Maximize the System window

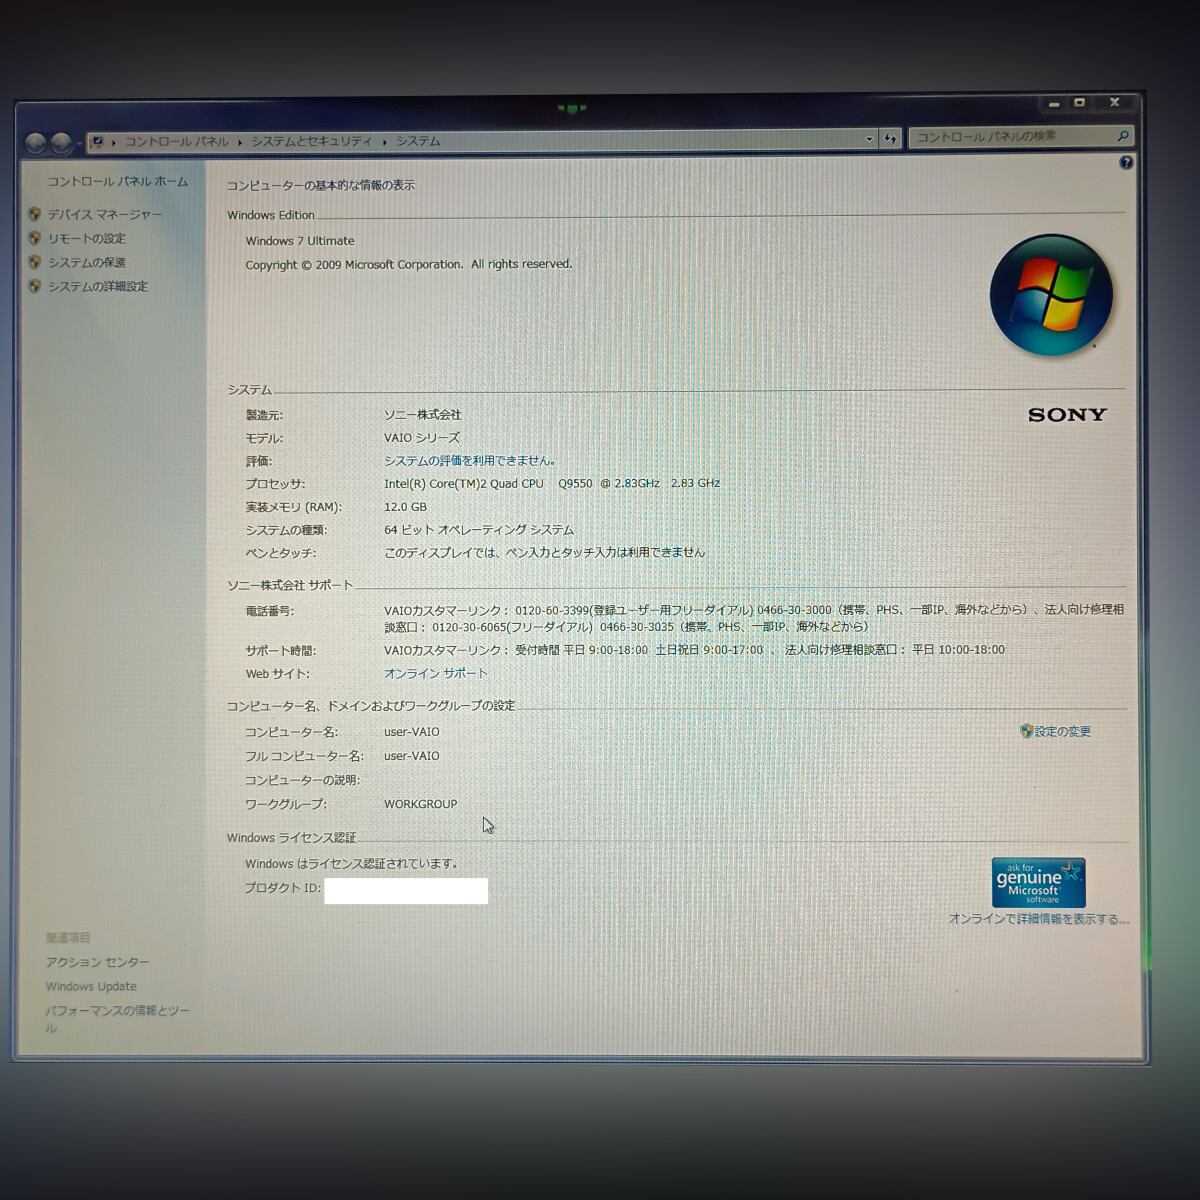coord(1080,102)
